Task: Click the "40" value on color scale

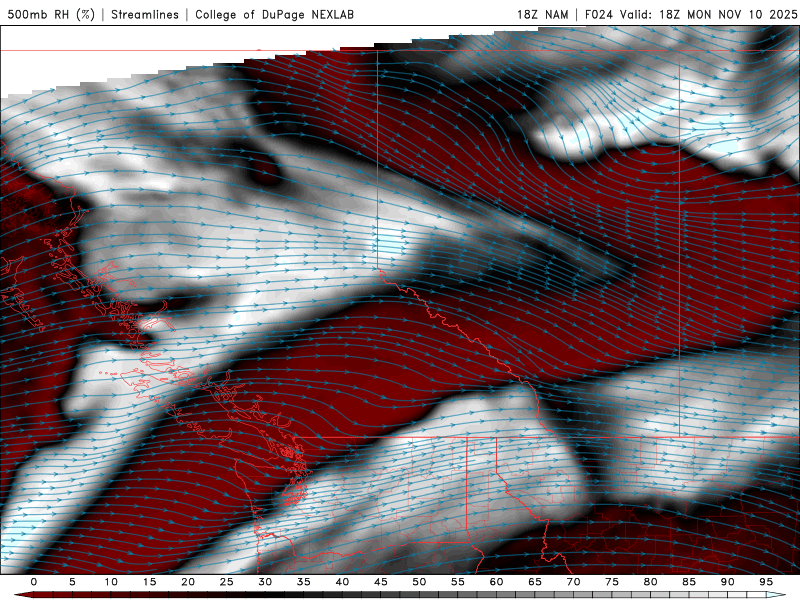Action: (342, 582)
